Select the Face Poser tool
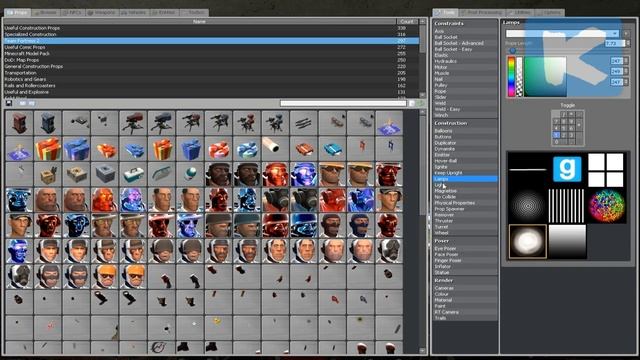The height and width of the screenshot is (360, 640). point(465,254)
